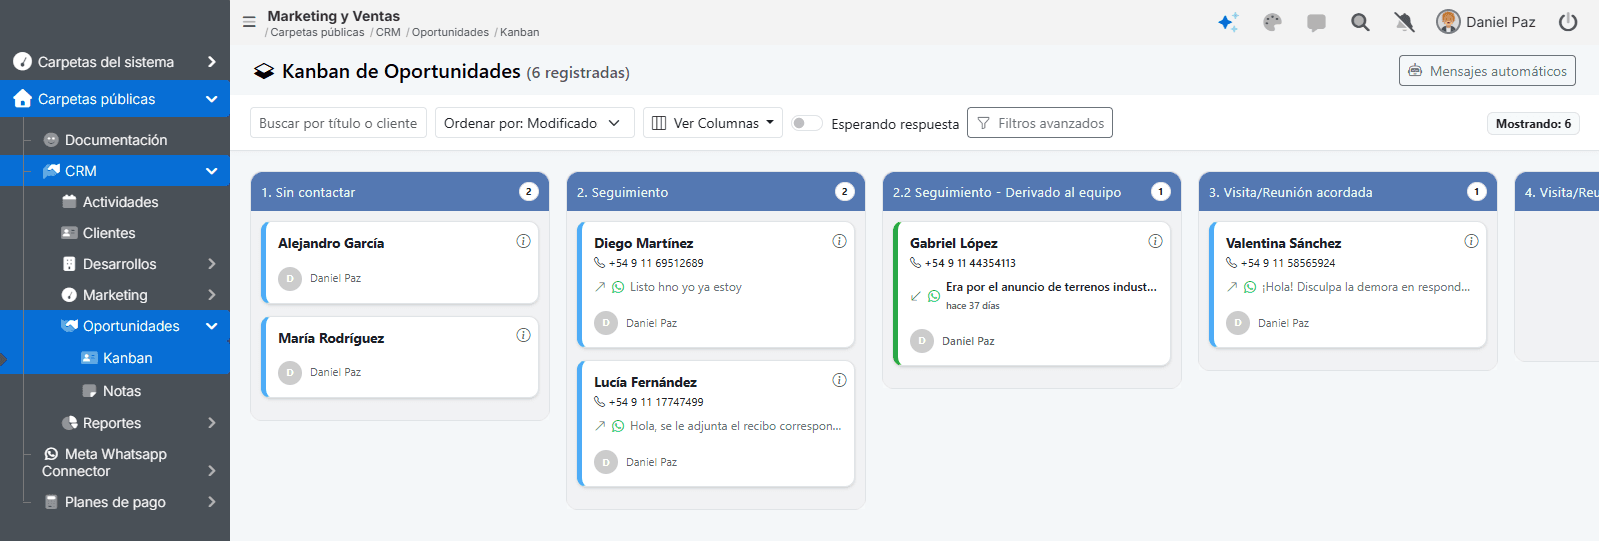
Task: Open the theme palette icon
Action: (x=1272, y=22)
